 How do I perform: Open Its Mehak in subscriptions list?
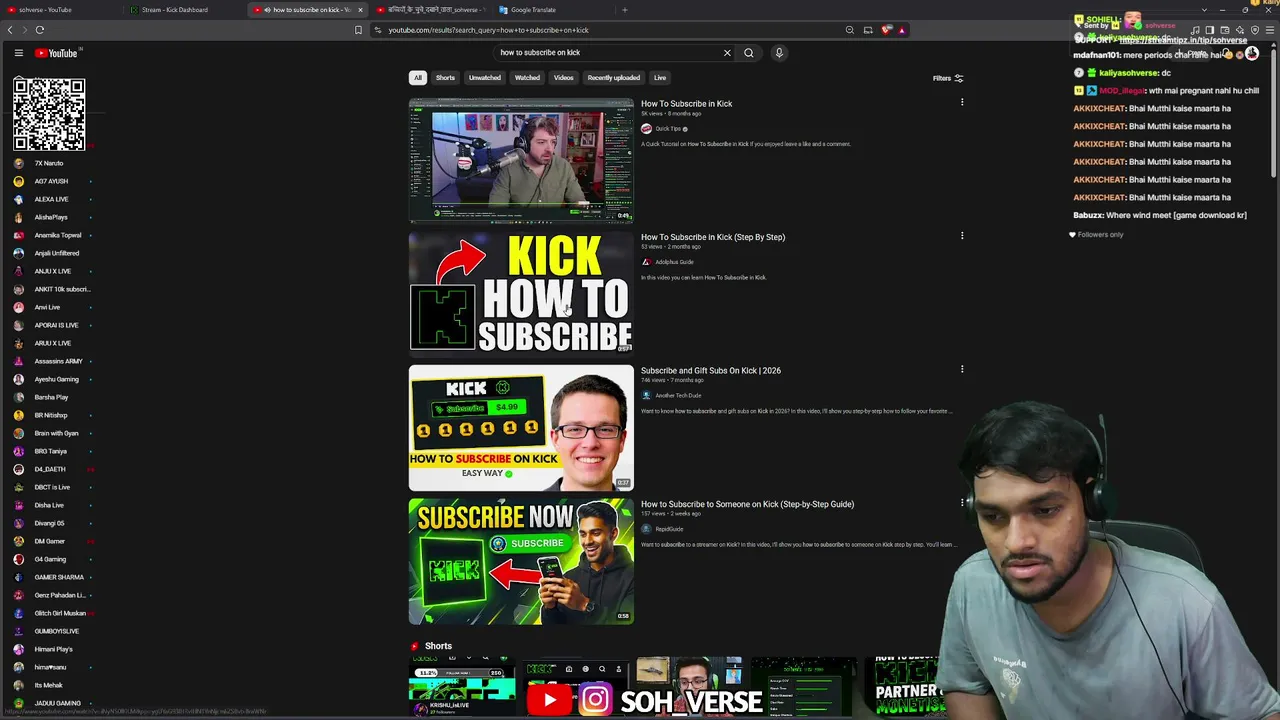click(50, 685)
